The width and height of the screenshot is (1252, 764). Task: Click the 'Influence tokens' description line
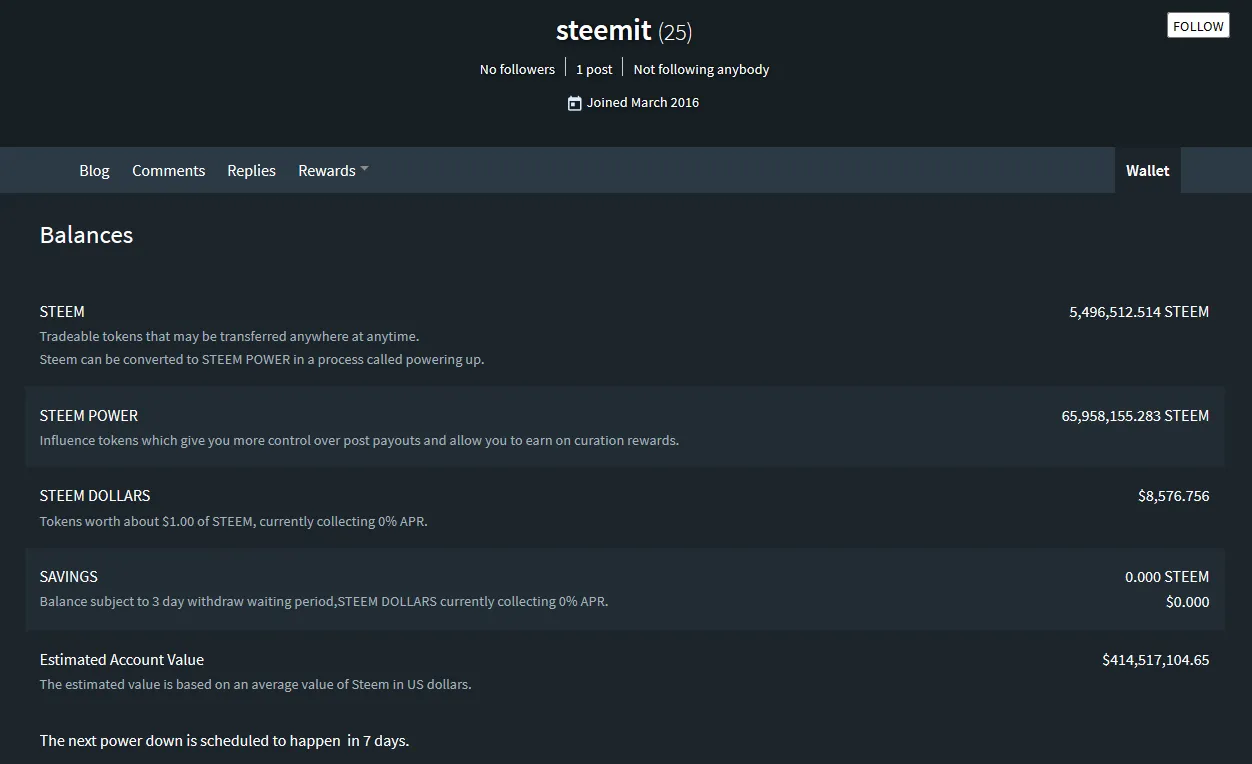359,441
